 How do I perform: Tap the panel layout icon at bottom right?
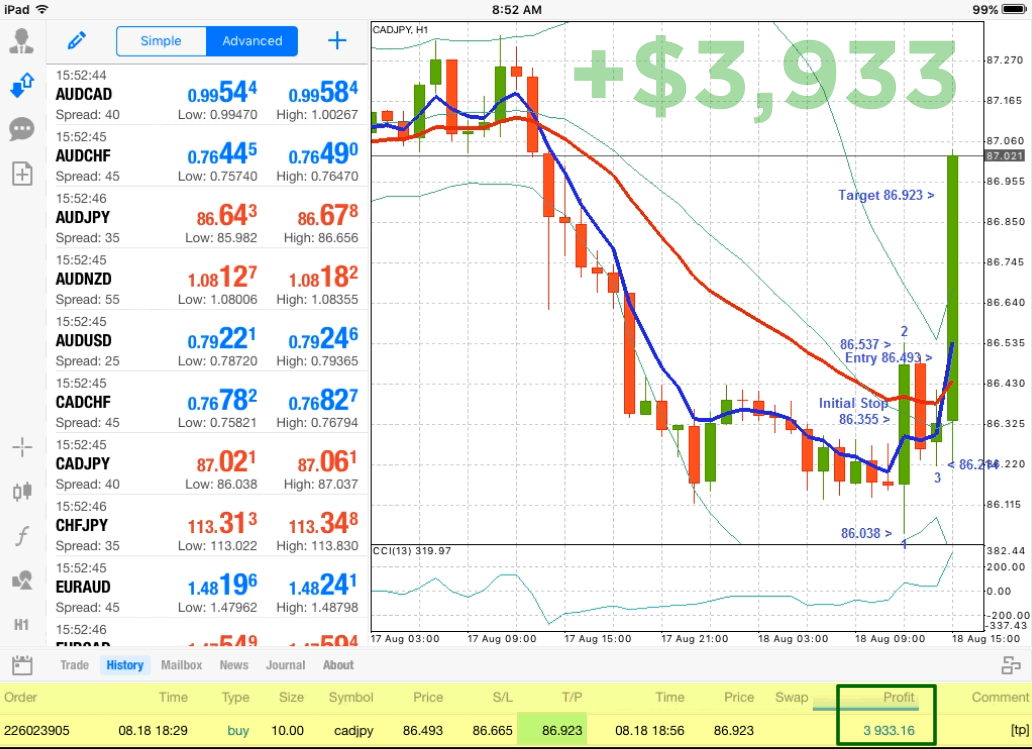pos(1010,665)
